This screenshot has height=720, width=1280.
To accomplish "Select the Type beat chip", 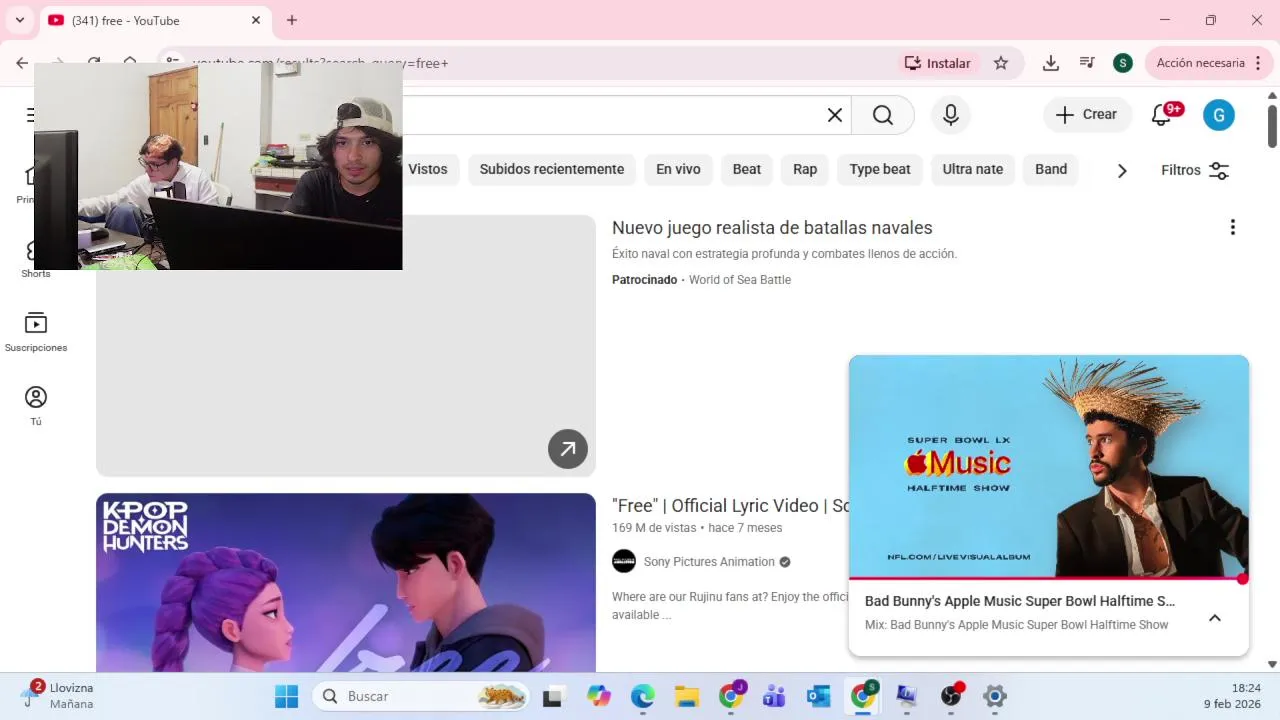I will pyautogui.click(x=880, y=169).
